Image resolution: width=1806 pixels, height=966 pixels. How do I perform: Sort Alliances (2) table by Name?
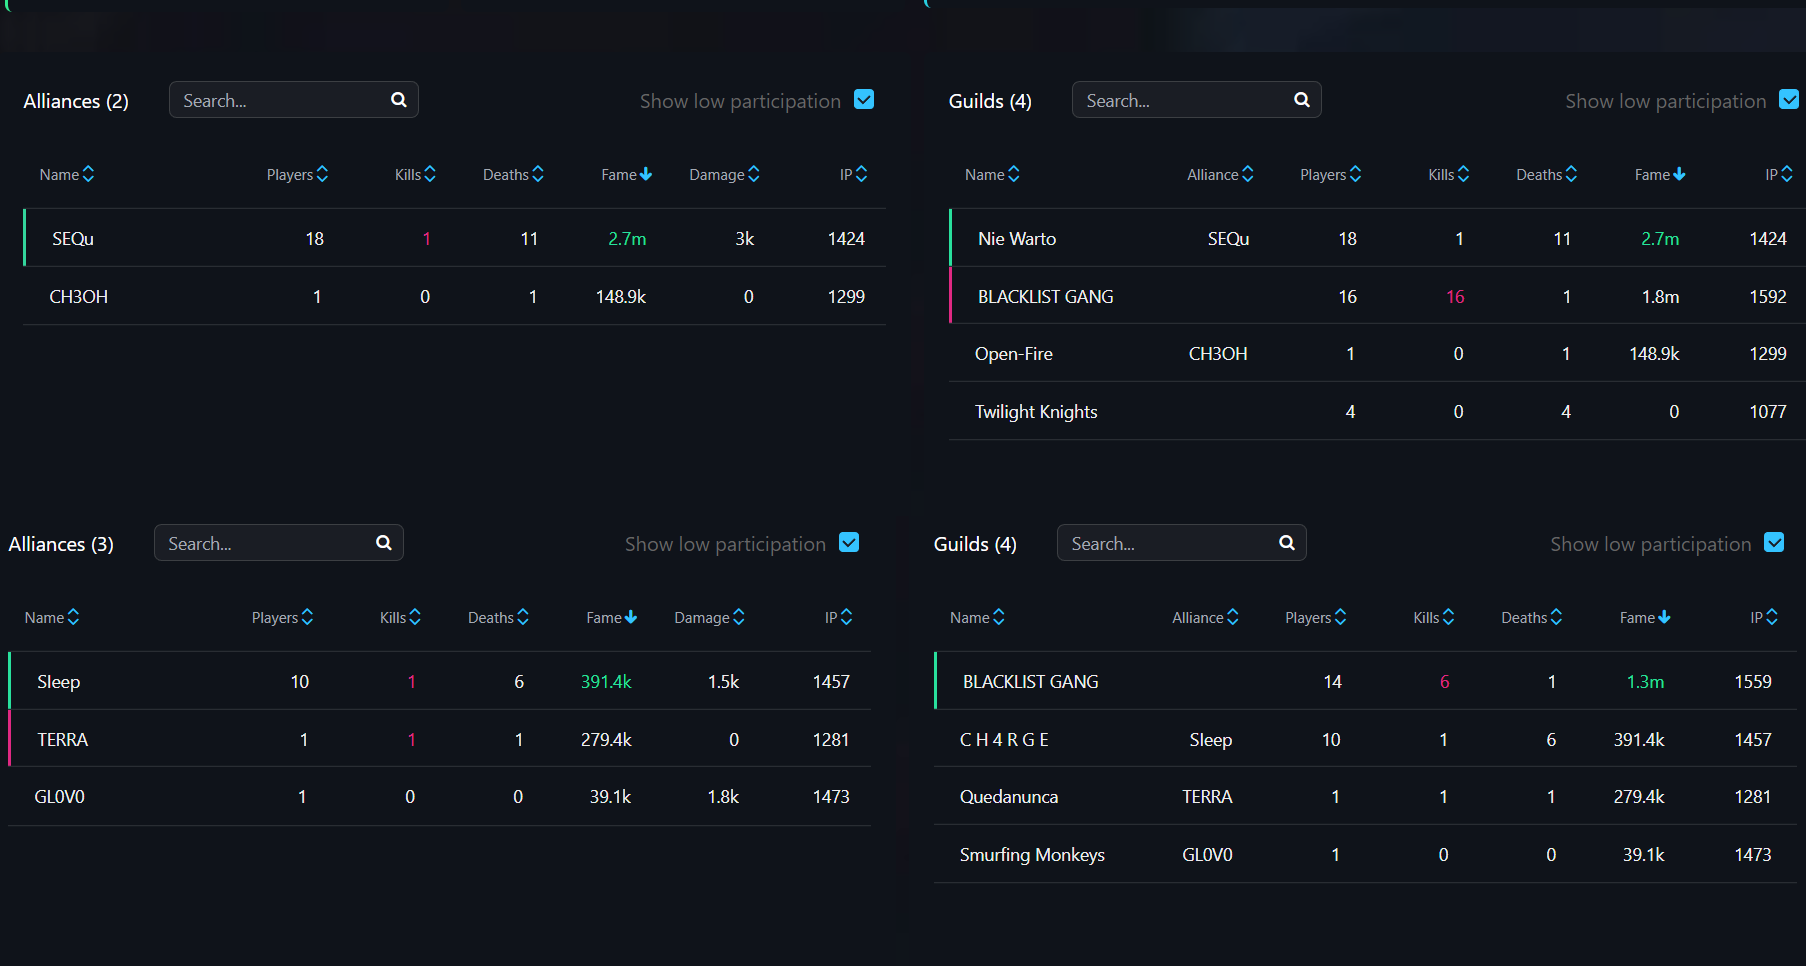[x=67, y=175]
